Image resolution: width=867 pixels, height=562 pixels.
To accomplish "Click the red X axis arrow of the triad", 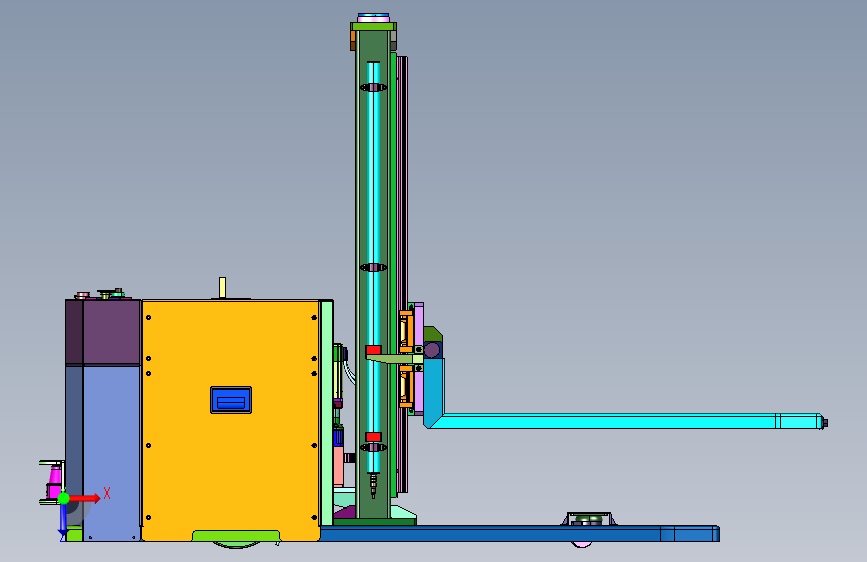I will click(x=85, y=498).
